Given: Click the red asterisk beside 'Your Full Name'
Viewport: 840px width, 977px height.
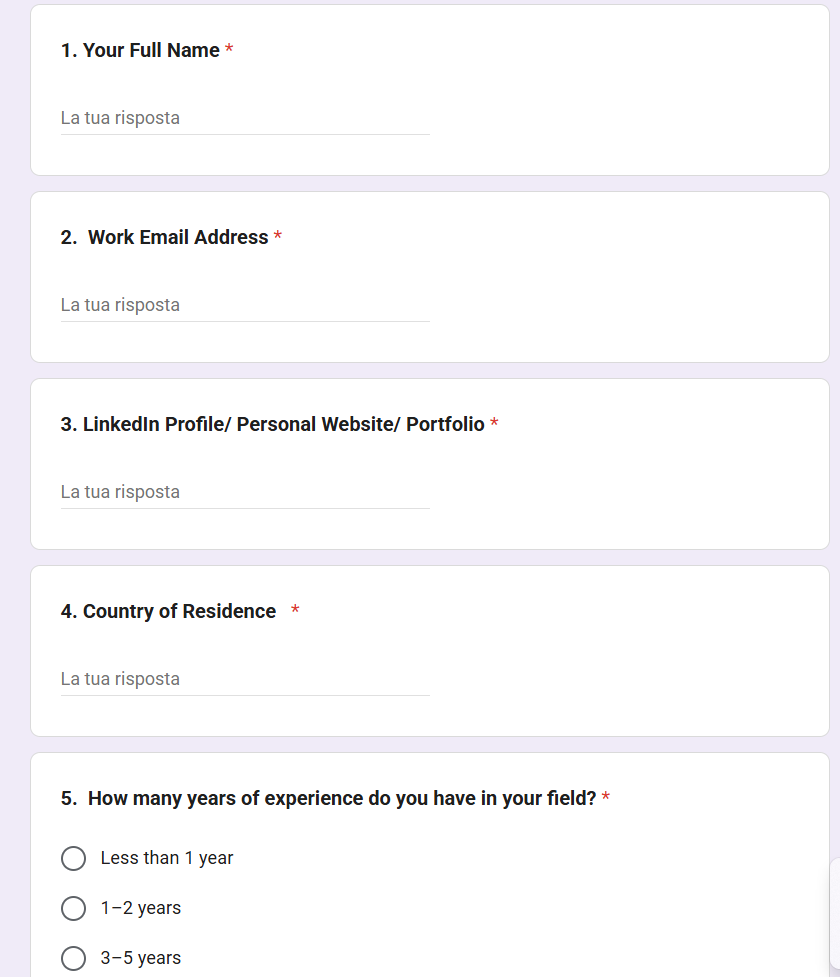Looking at the screenshot, I should tap(229, 50).
